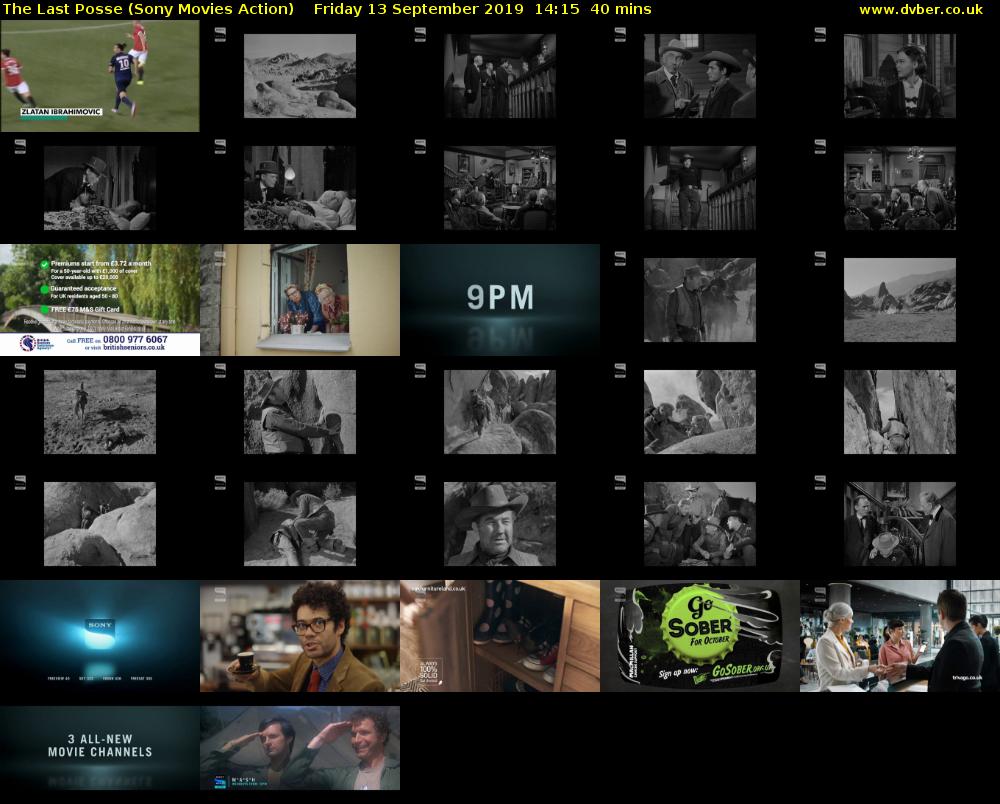Open thumbnail of man with glasses holding coffee cup
Image resolution: width=1000 pixels, height=804 pixels.
pyautogui.click(x=300, y=636)
